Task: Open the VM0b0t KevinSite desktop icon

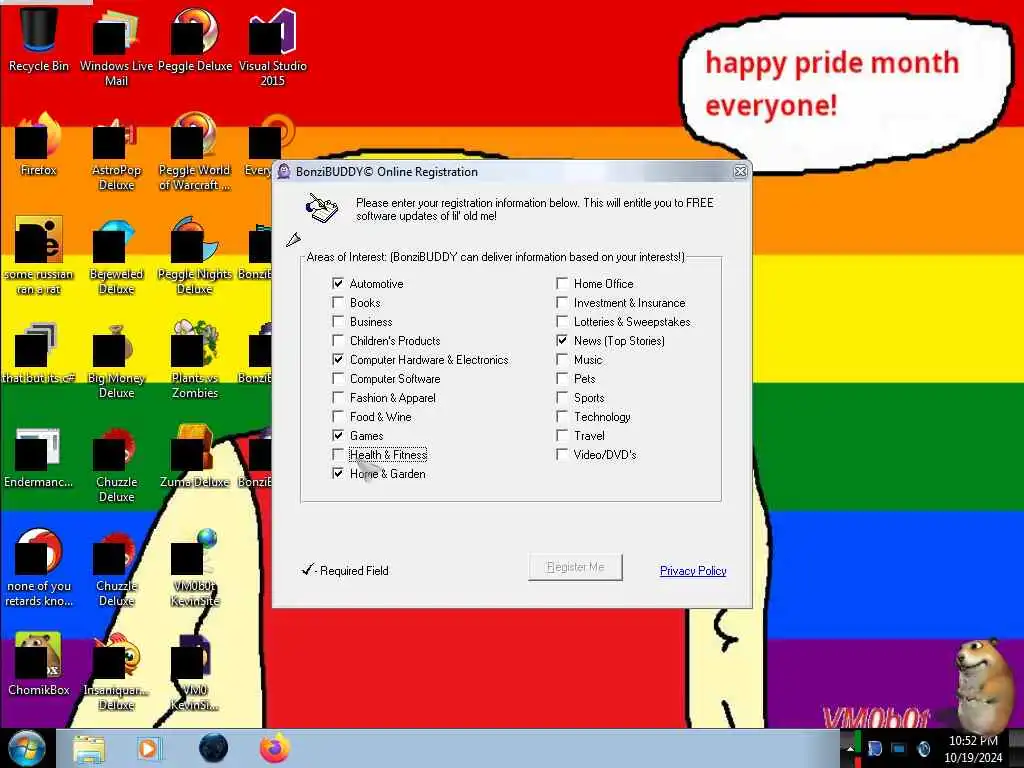Action: 195,568
